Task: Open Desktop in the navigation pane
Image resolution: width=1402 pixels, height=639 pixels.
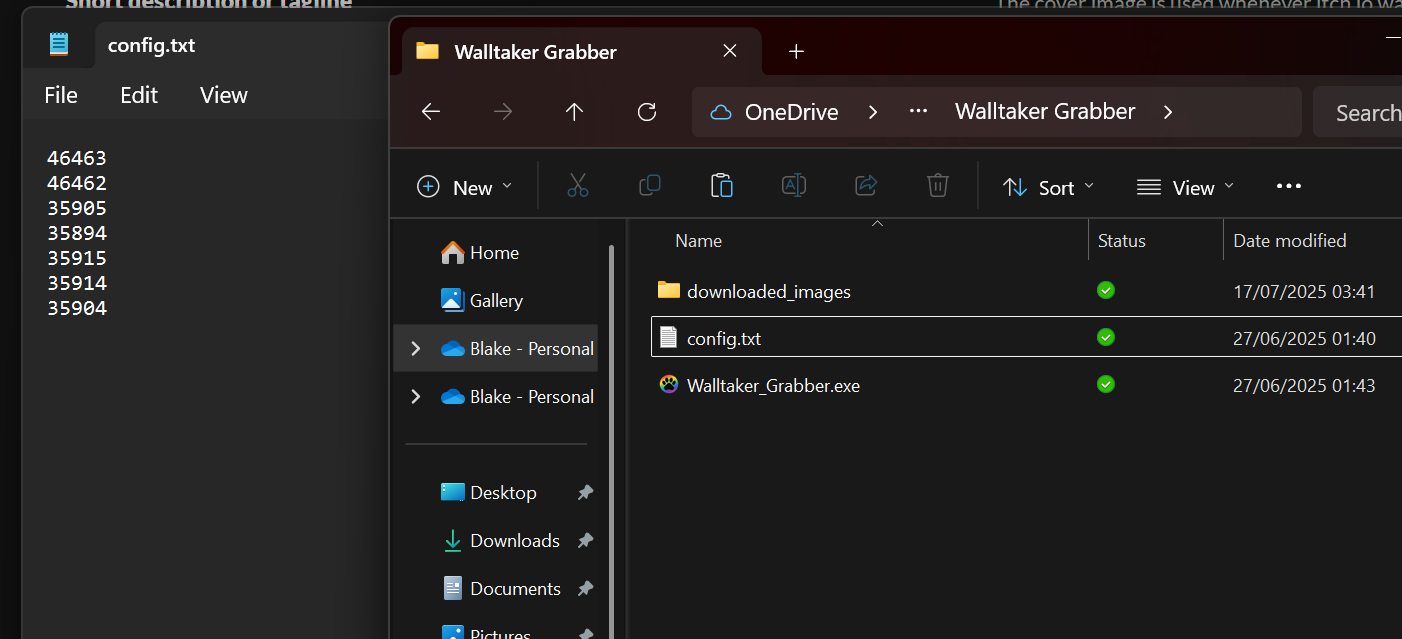Action: point(489,493)
